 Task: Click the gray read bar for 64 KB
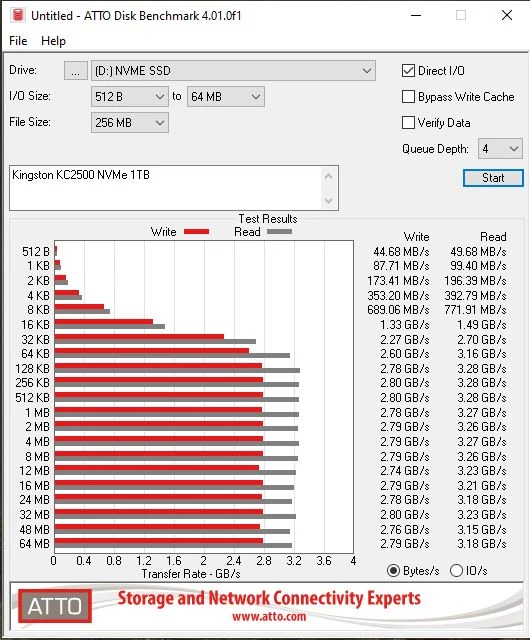pyautogui.click(x=172, y=356)
